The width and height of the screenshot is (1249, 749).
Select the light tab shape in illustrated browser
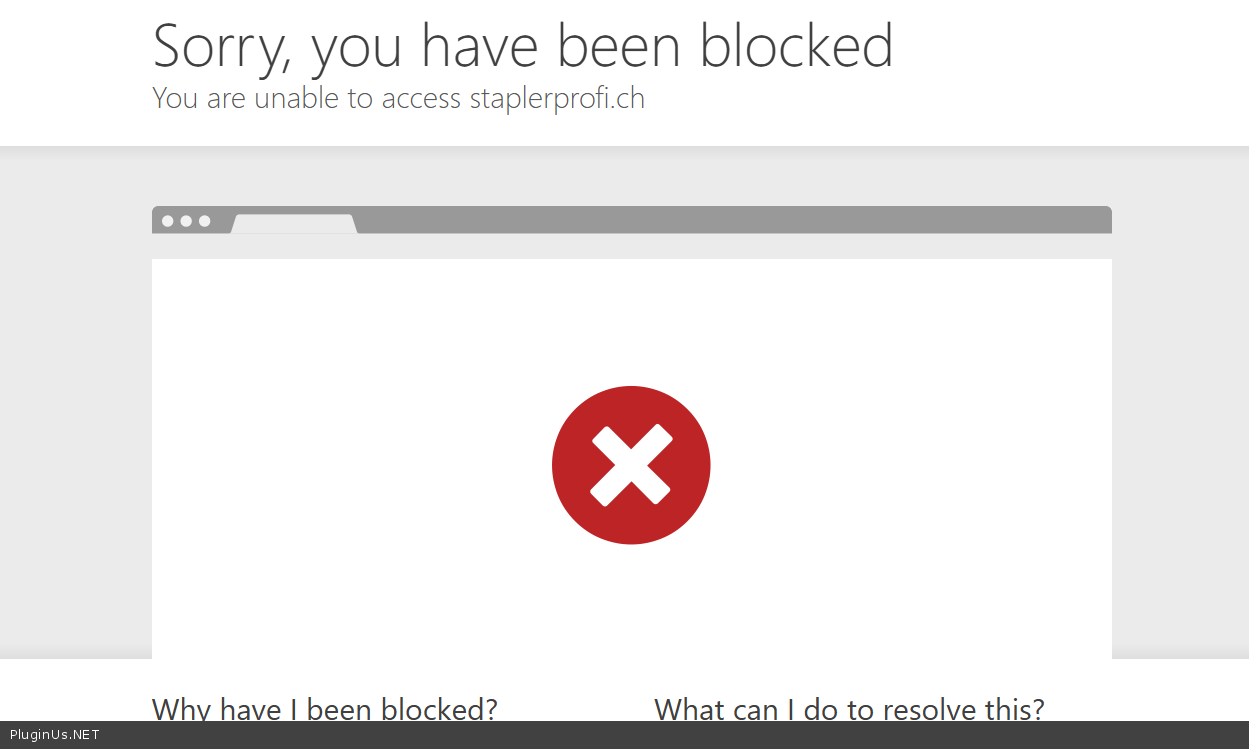point(294,224)
